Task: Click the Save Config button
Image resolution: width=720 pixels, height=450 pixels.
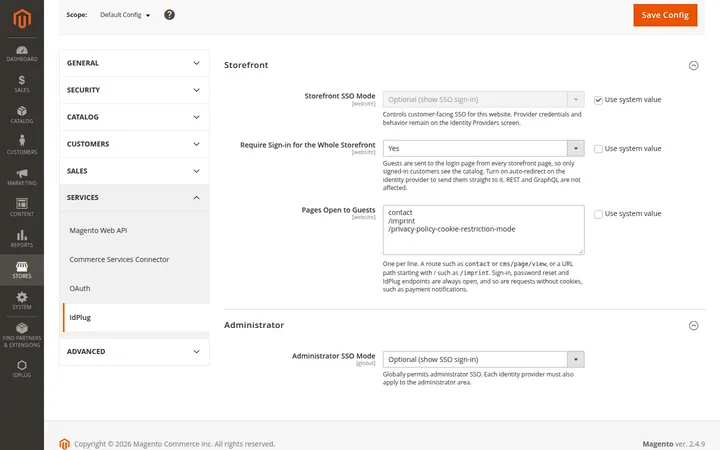Action: [x=665, y=15]
